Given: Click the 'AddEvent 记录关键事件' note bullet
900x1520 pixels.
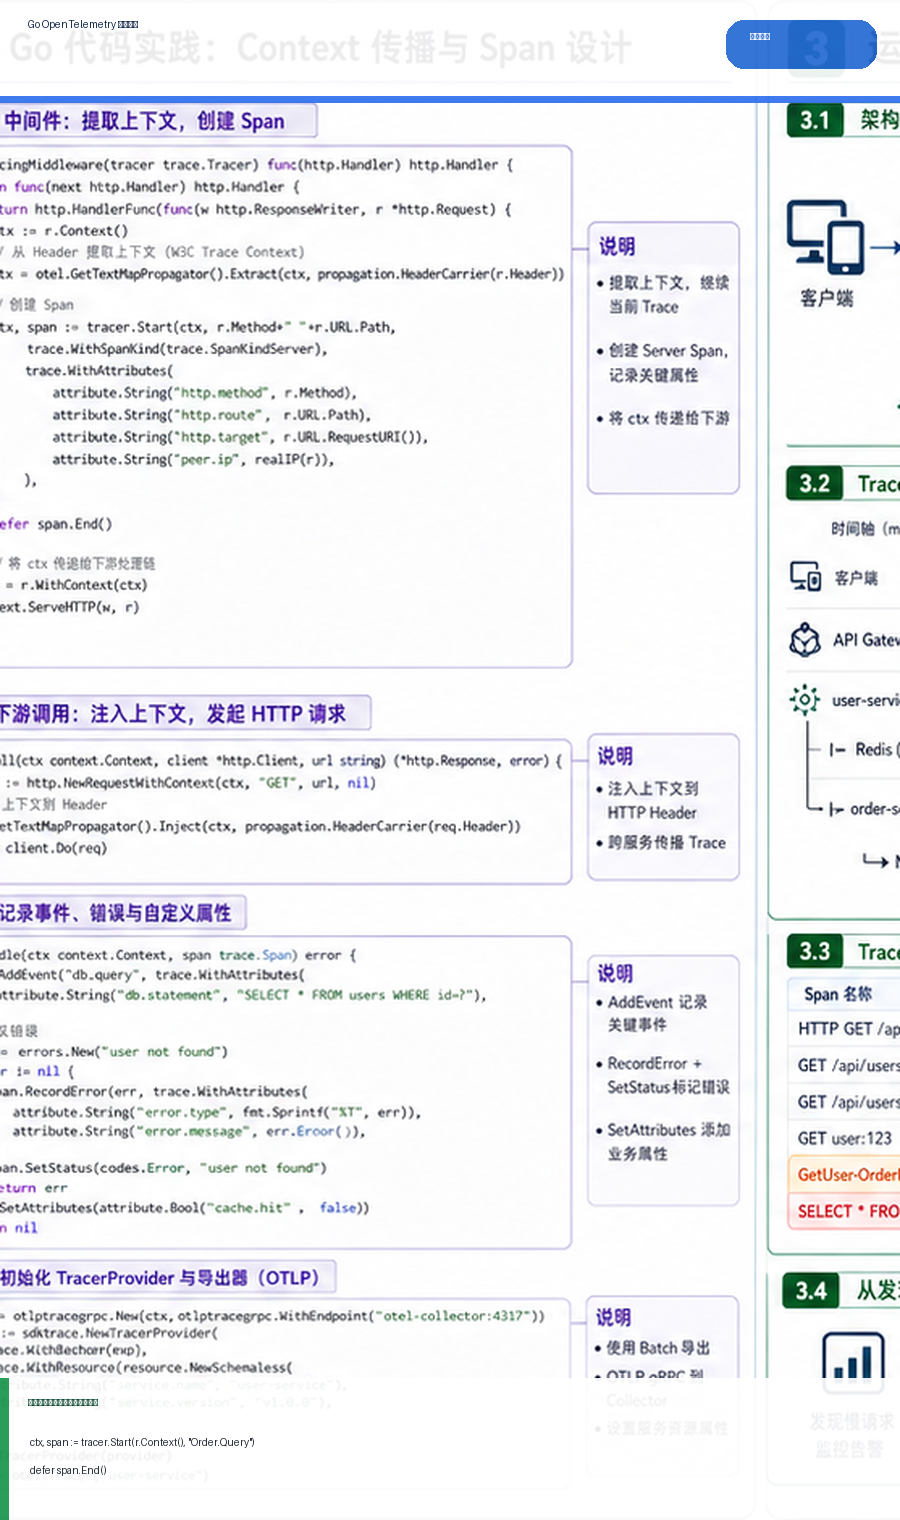Looking at the screenshot, I should click(652, 1013).
